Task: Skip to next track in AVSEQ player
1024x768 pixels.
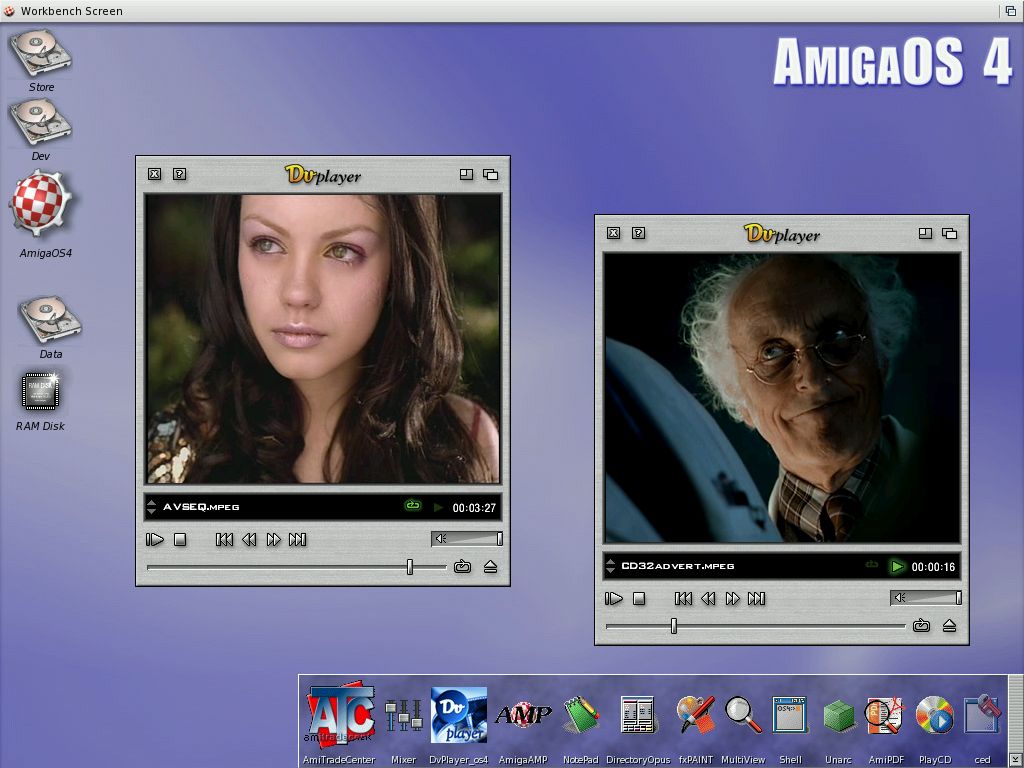Action: point(297,539)
